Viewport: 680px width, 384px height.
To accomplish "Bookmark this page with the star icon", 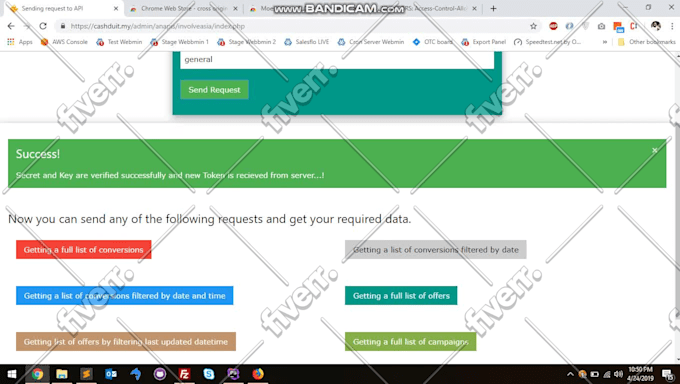I will tap(533, 26).
